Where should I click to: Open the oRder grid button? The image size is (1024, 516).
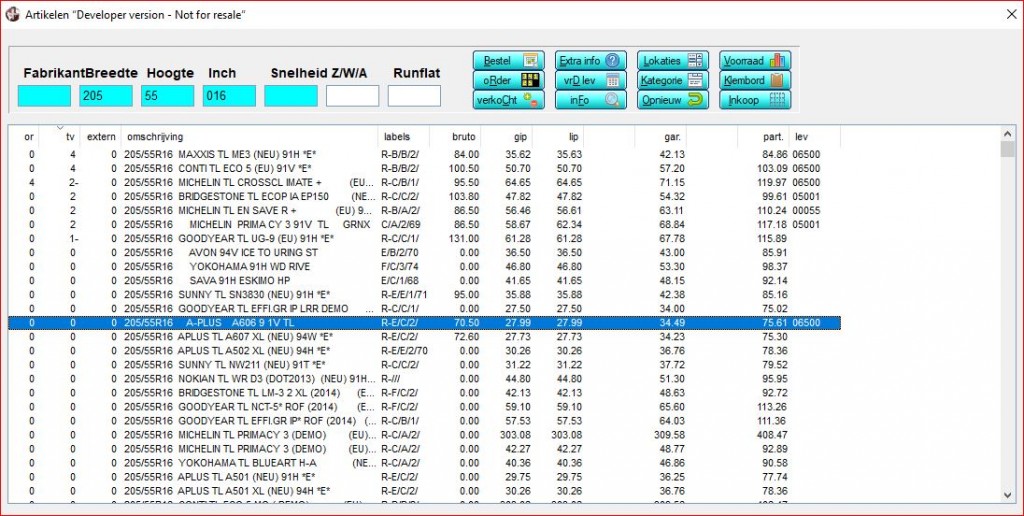coord(508,80)
